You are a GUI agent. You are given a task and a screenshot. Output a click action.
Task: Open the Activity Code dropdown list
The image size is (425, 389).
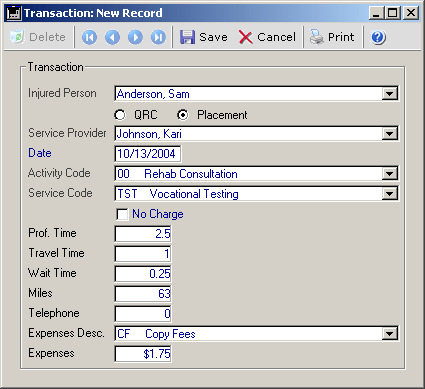(x=389, y=174)
